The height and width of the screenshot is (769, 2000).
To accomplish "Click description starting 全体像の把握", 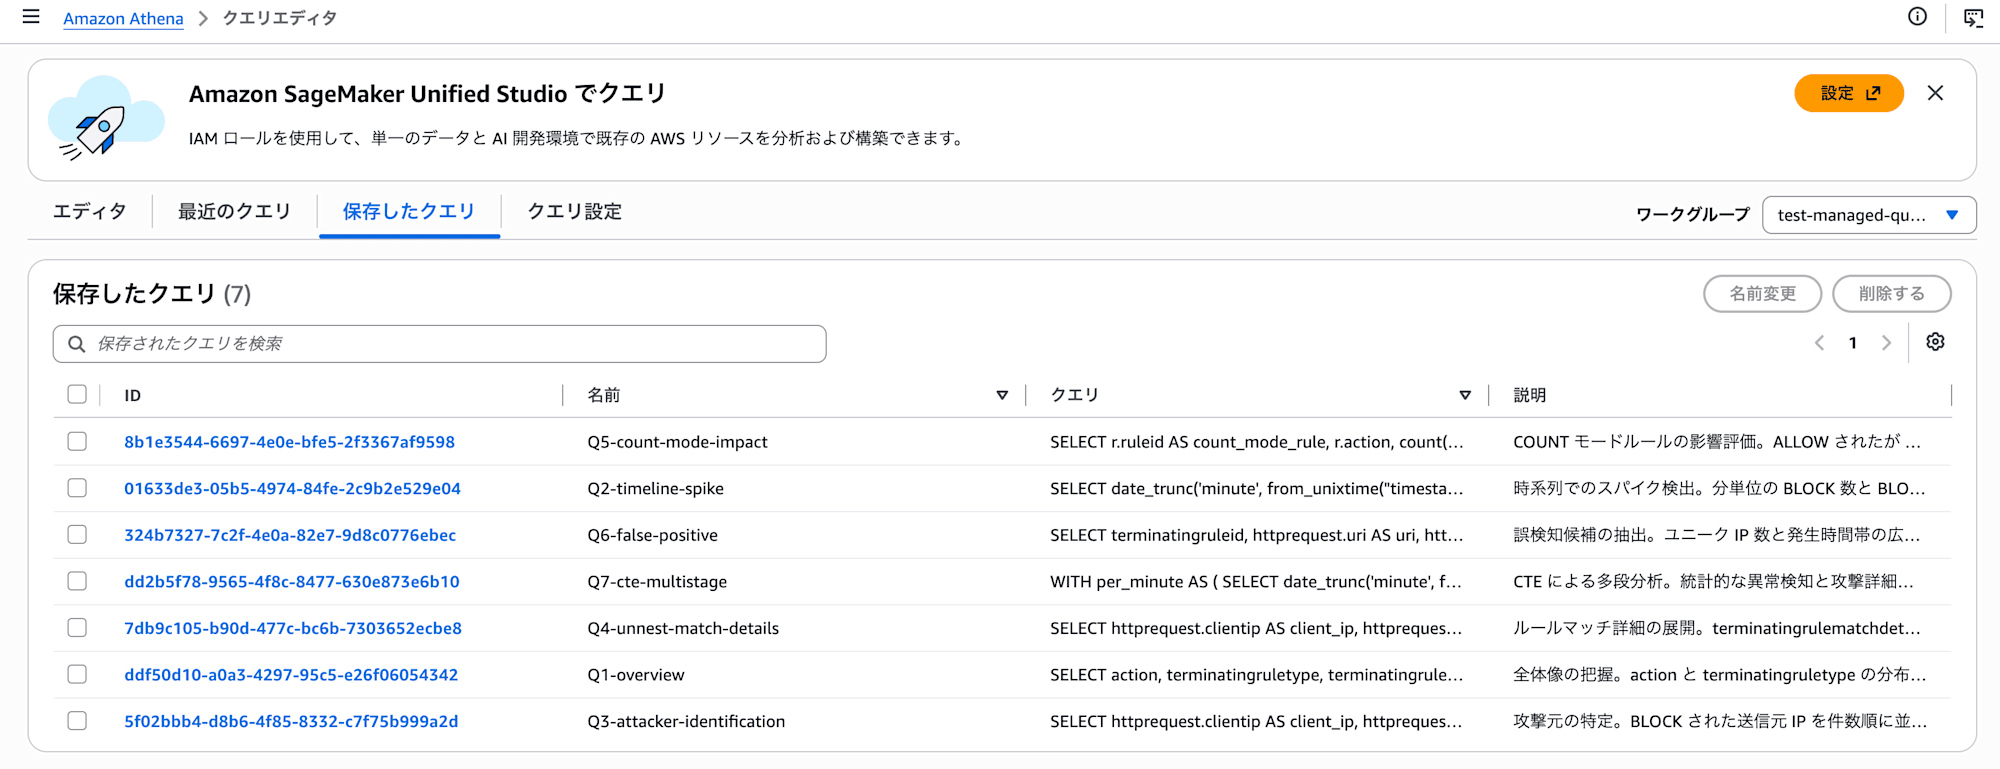I will (1720, 675).
